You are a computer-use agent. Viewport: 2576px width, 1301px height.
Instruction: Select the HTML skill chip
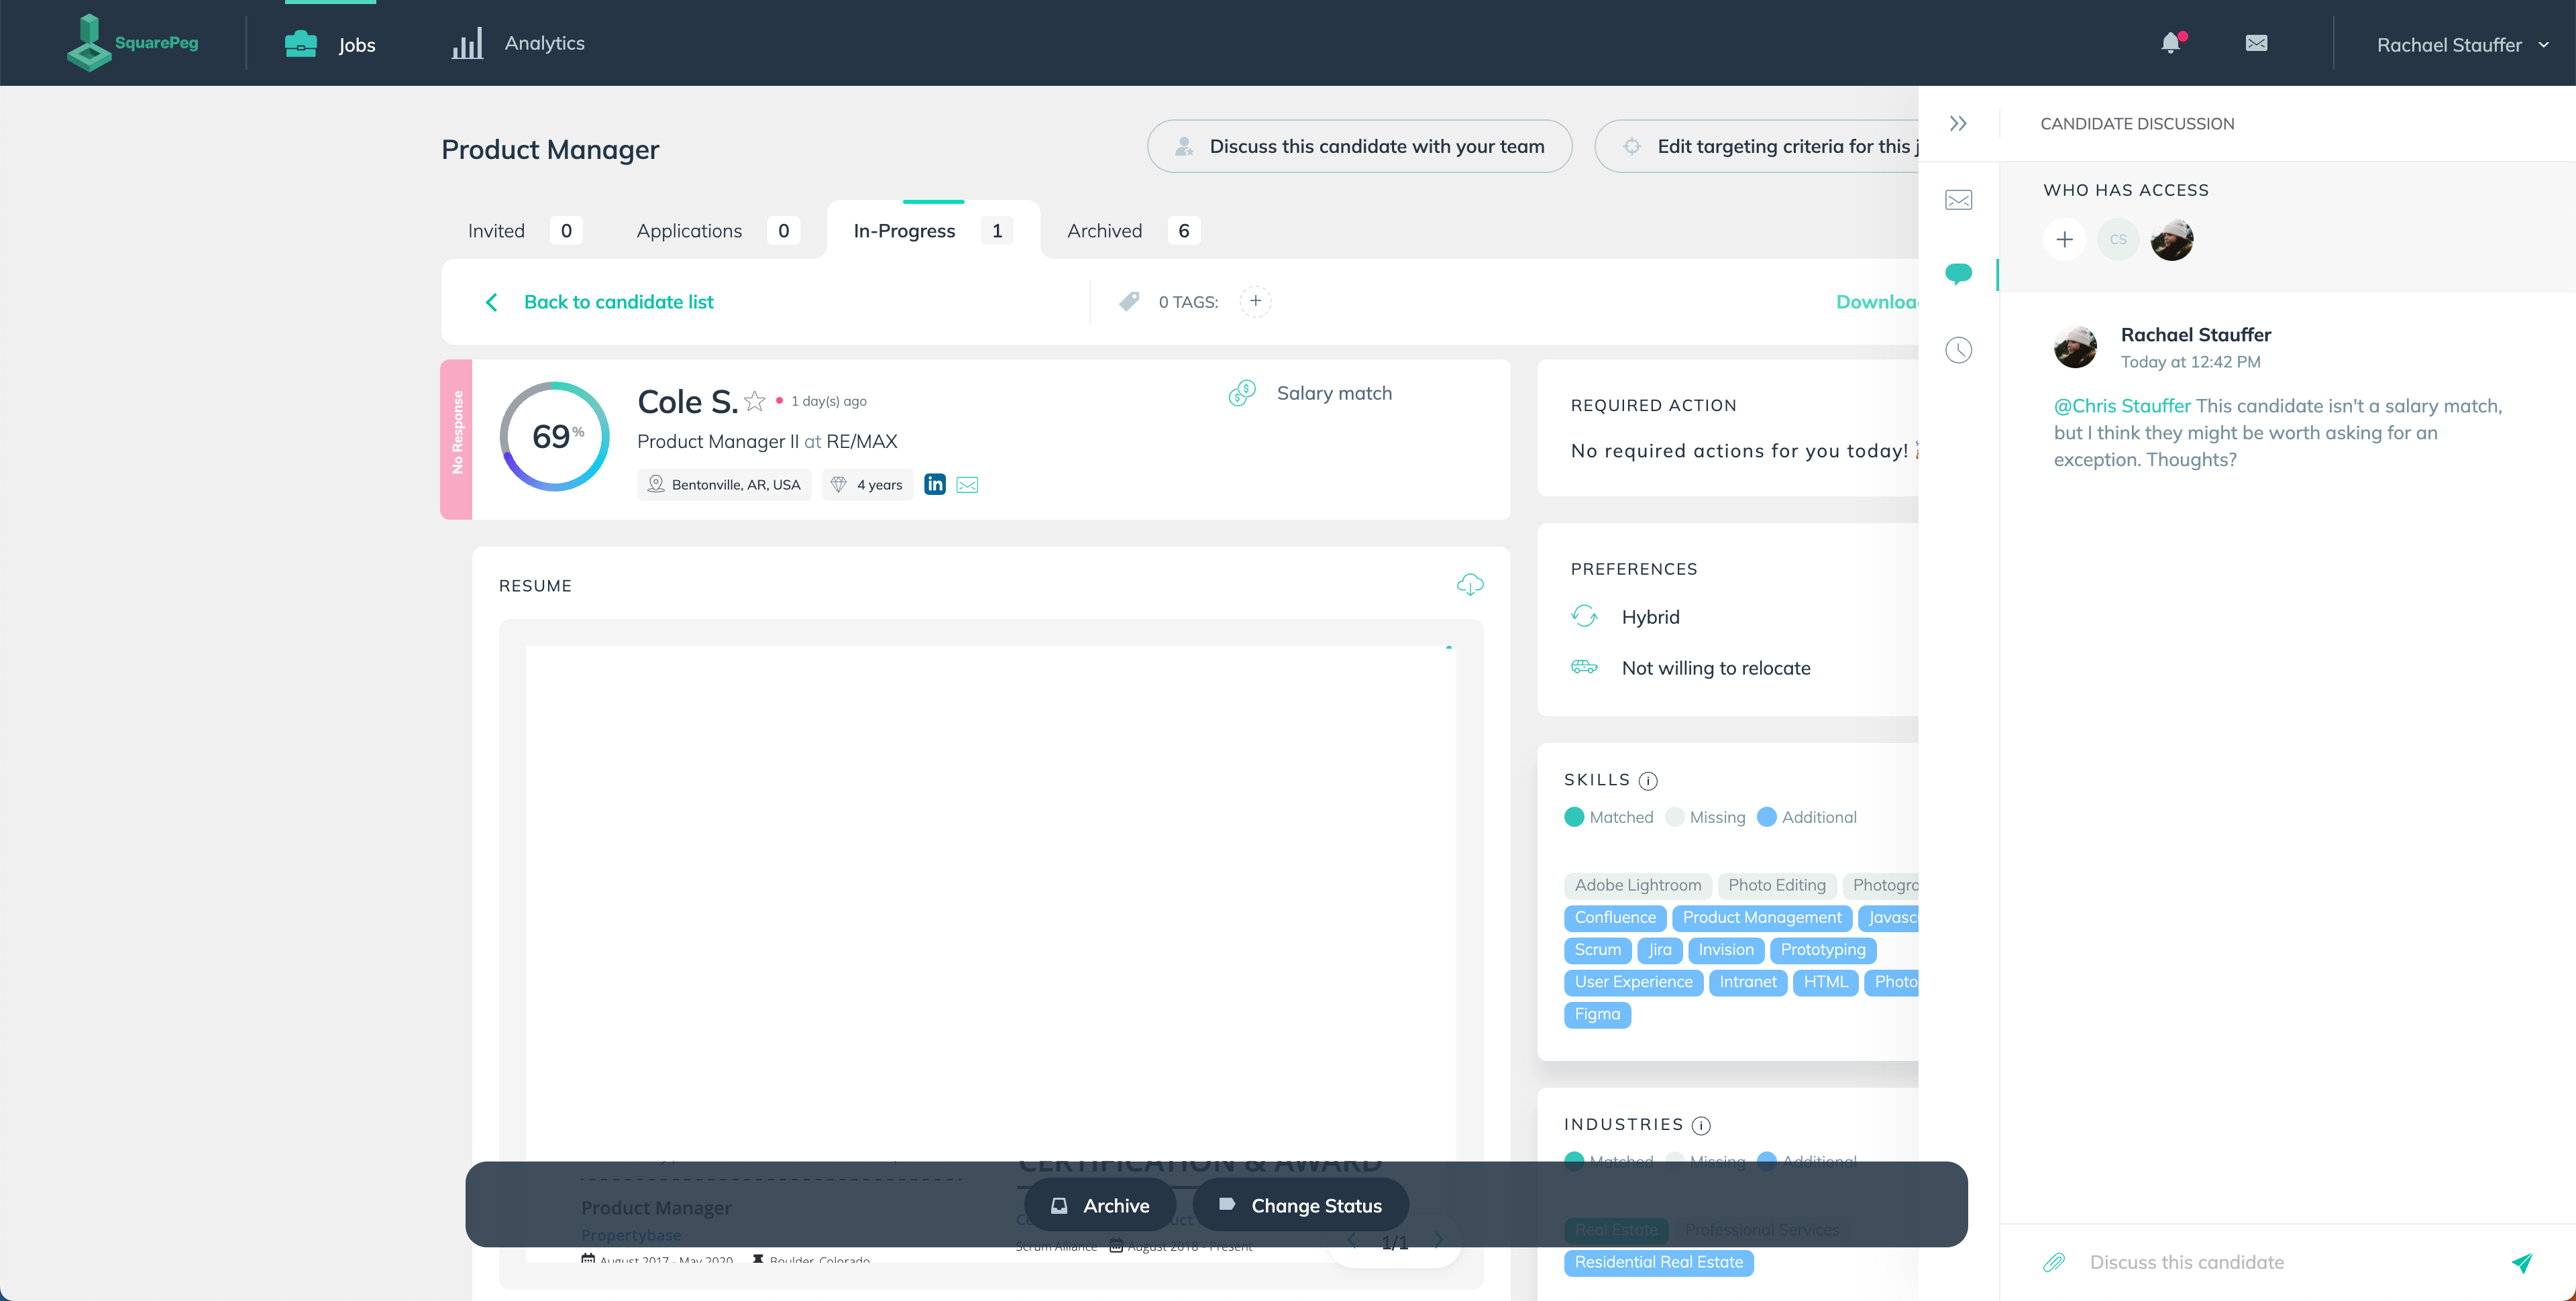tap(1826, 982)
